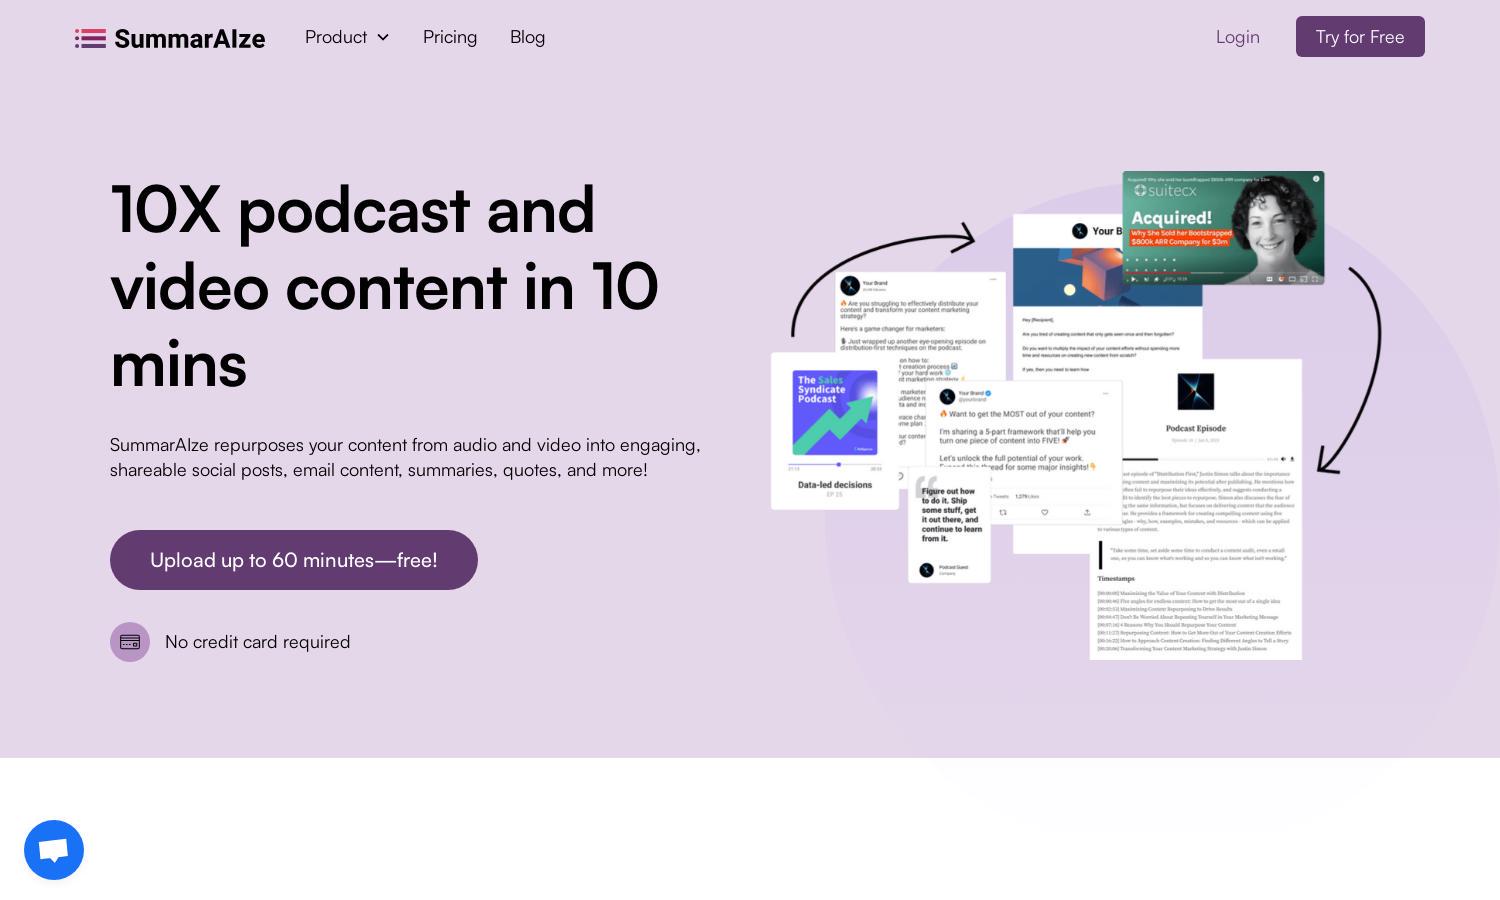Click the SummarAIze repurposes your content paragraph

[x=405, y=457]
